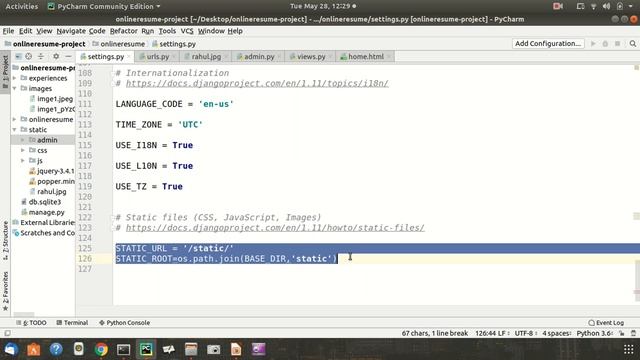Open Project panel gear settings

point(56,56)
